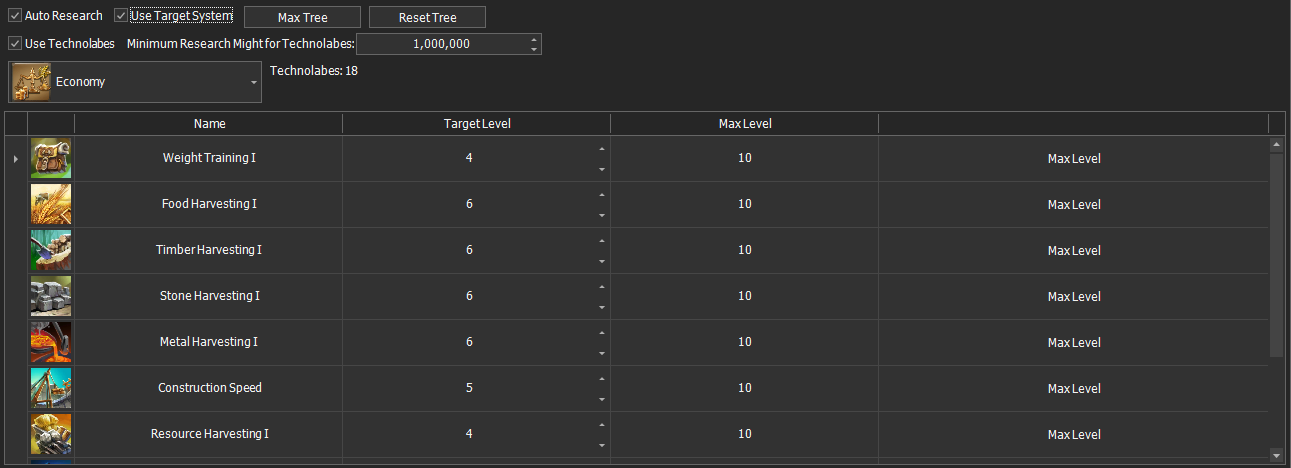Click the vertical scrollbar down arrow
The width and height of the screenshot is (1291, 468).
click(1276, 455)
